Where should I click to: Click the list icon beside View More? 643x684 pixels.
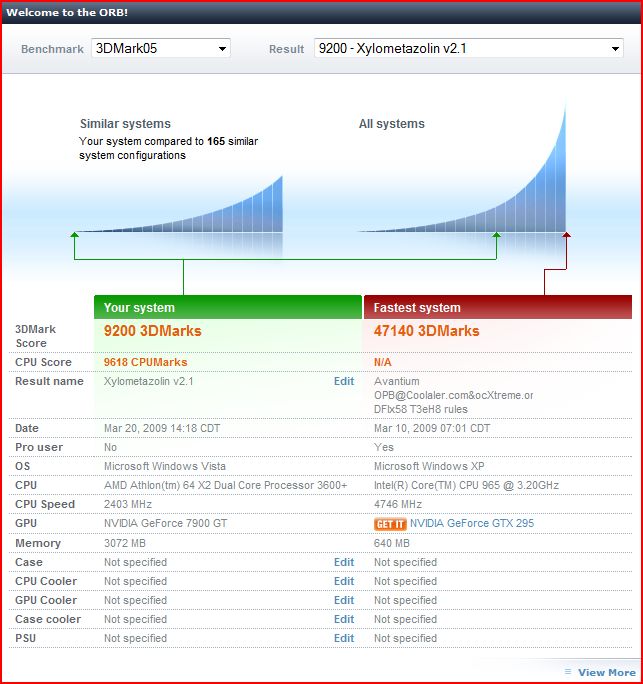click(x=568, y=672)
